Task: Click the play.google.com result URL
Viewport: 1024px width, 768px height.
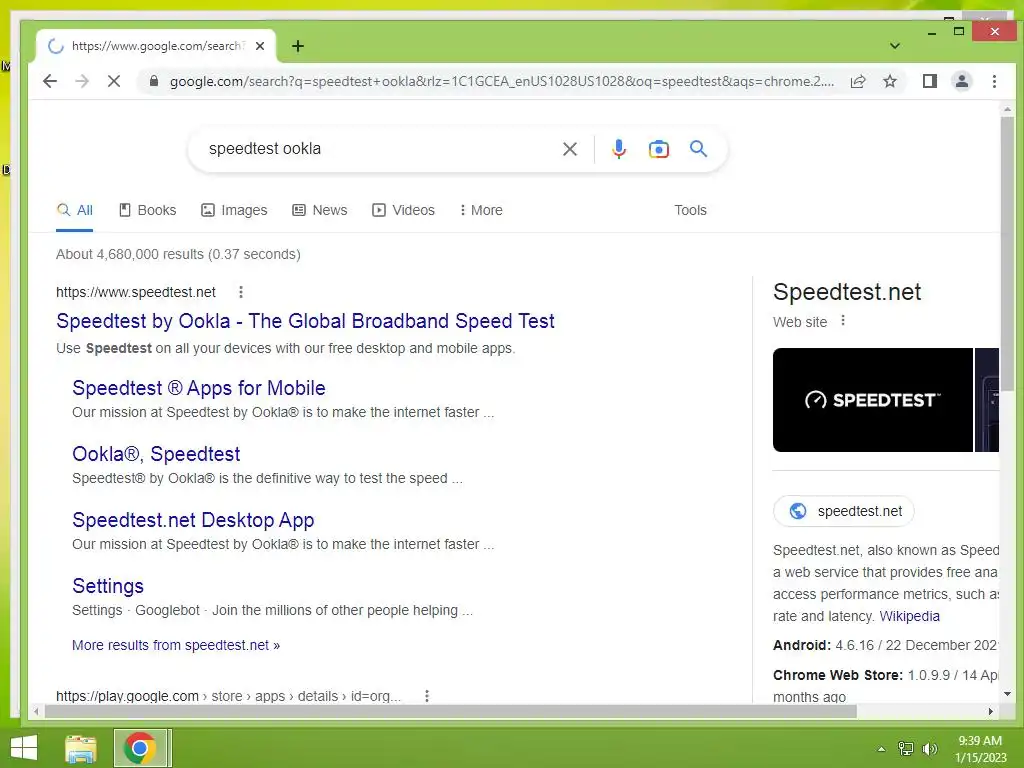Action: click(229, 696)
